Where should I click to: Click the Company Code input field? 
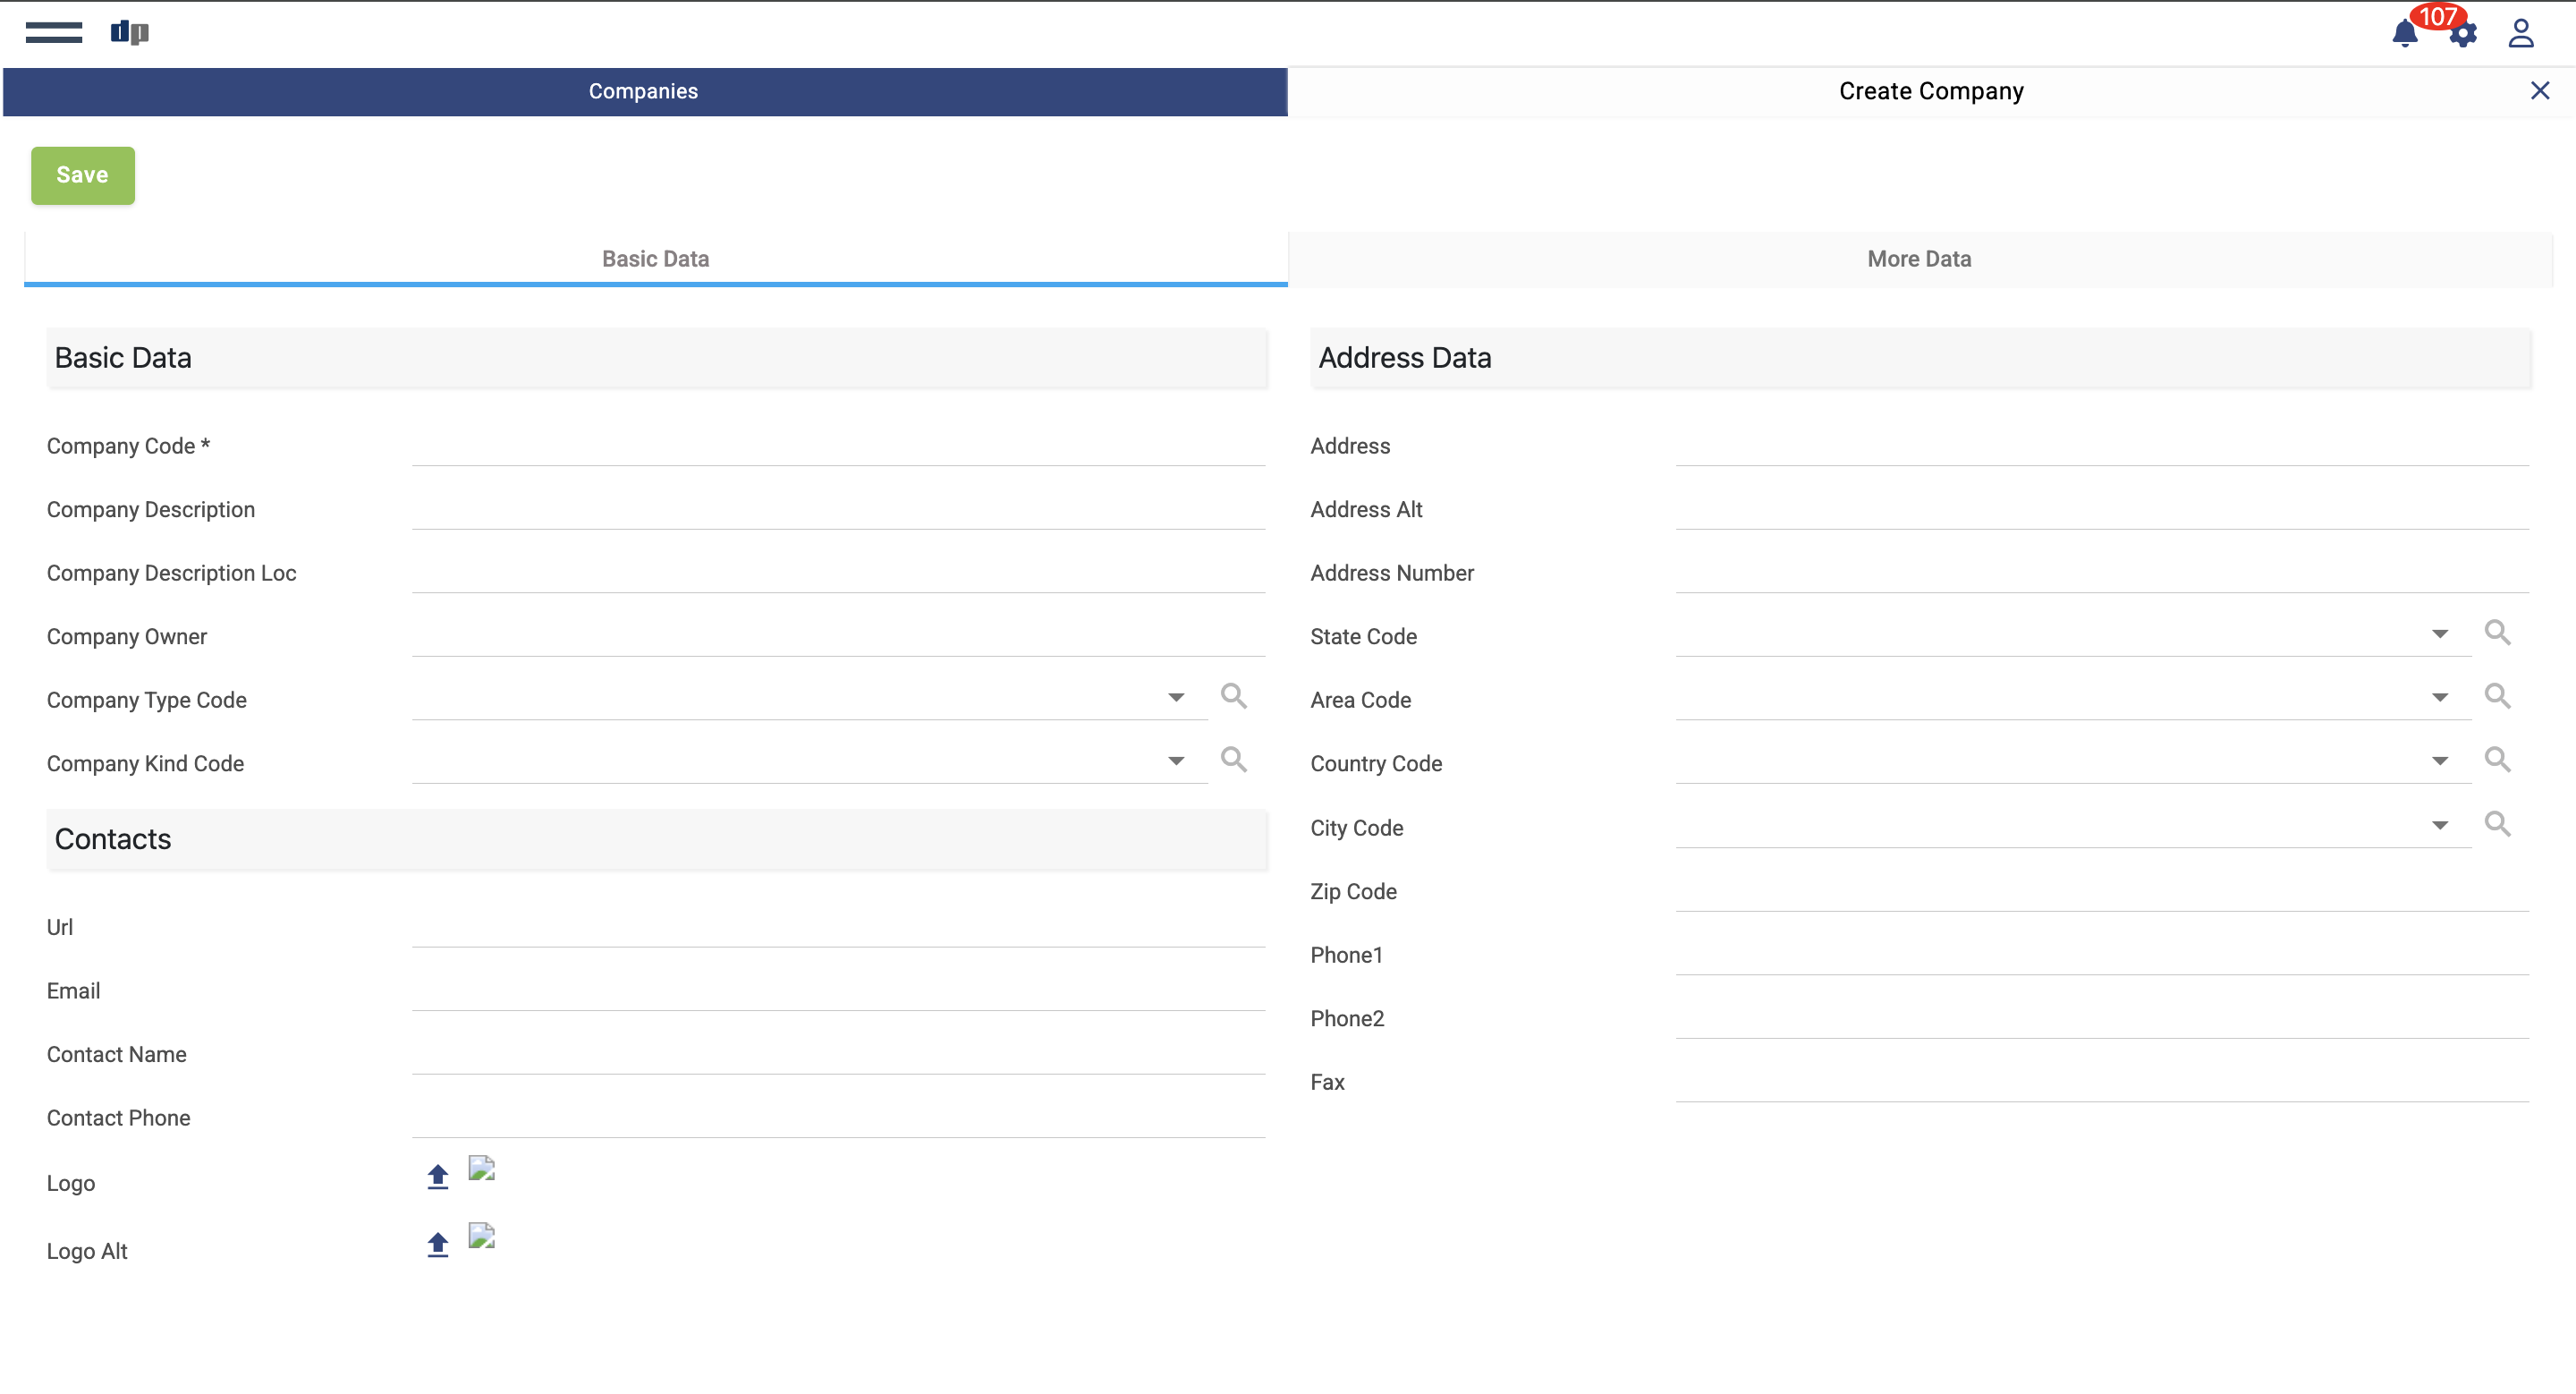coord(838,446)
